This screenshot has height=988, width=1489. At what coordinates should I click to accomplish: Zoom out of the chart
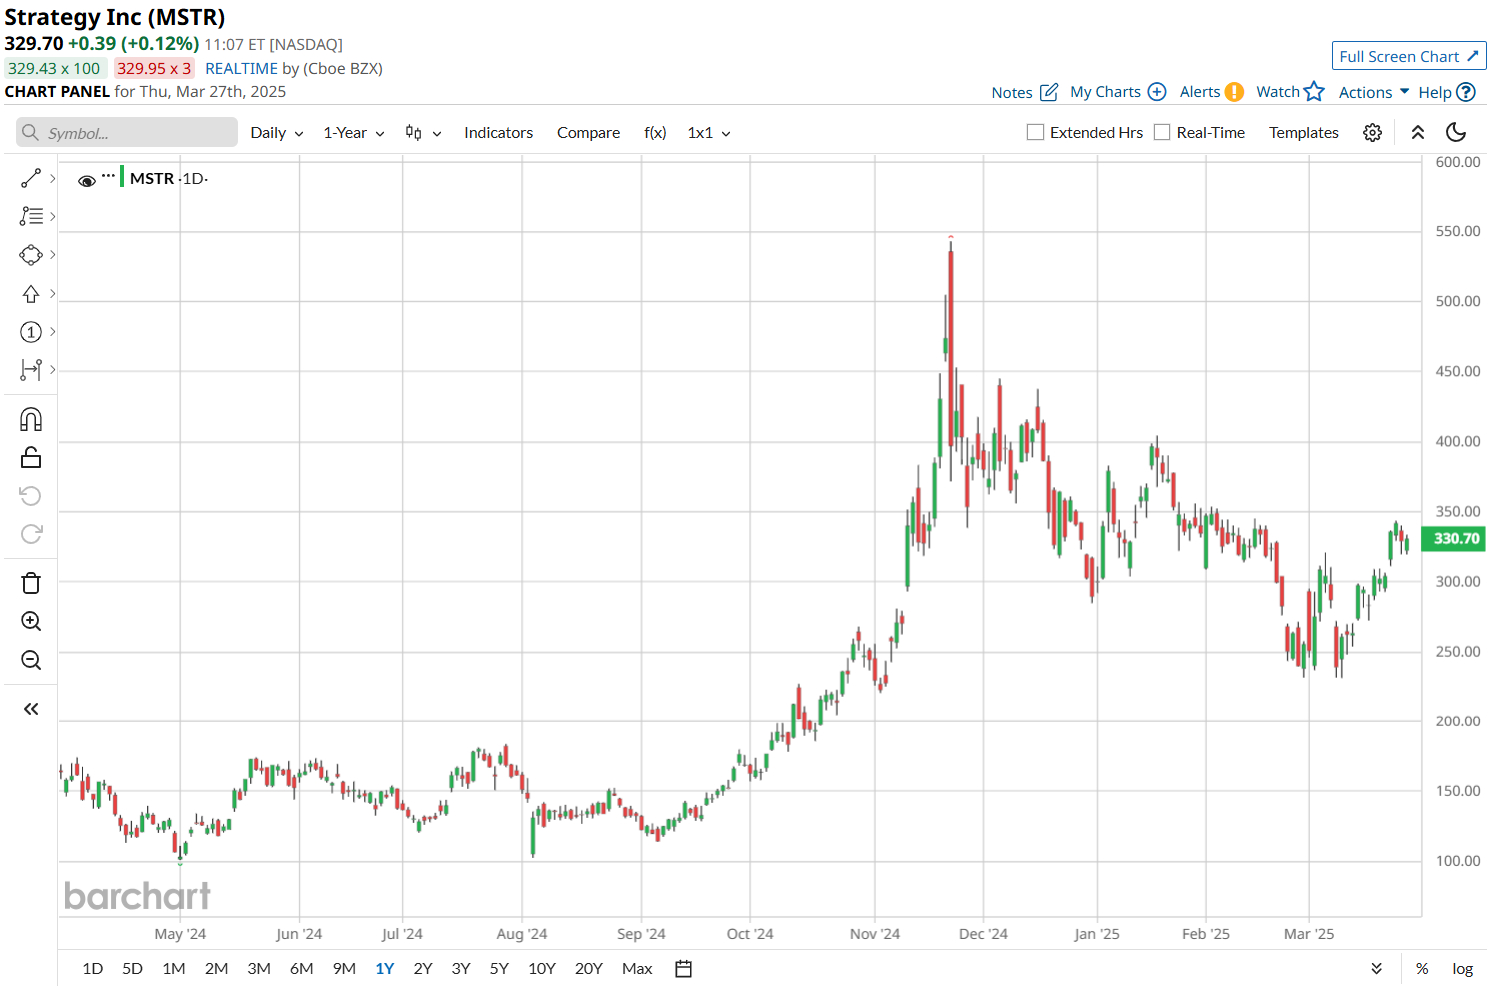tap(31, 660)
